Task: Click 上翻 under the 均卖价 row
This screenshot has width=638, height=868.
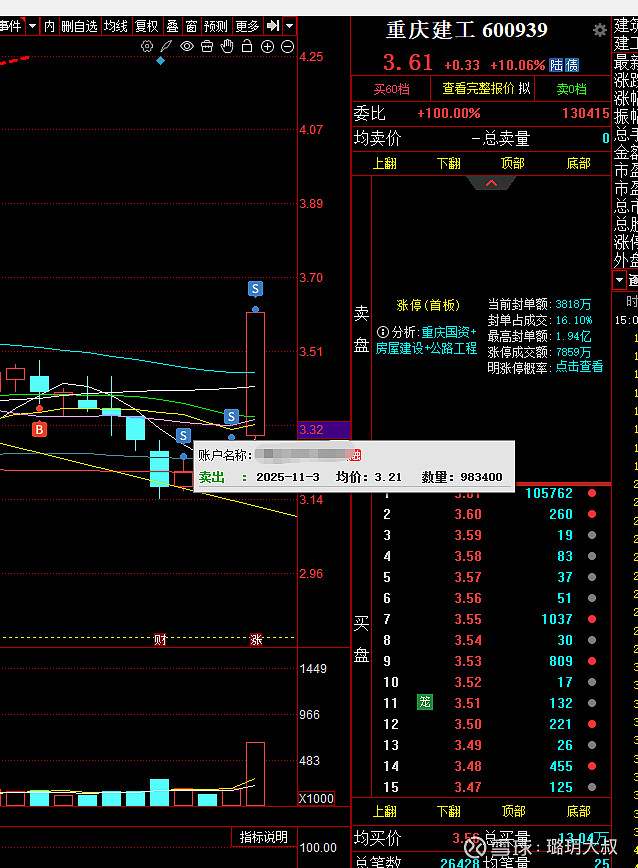Action: pos(385,163)
